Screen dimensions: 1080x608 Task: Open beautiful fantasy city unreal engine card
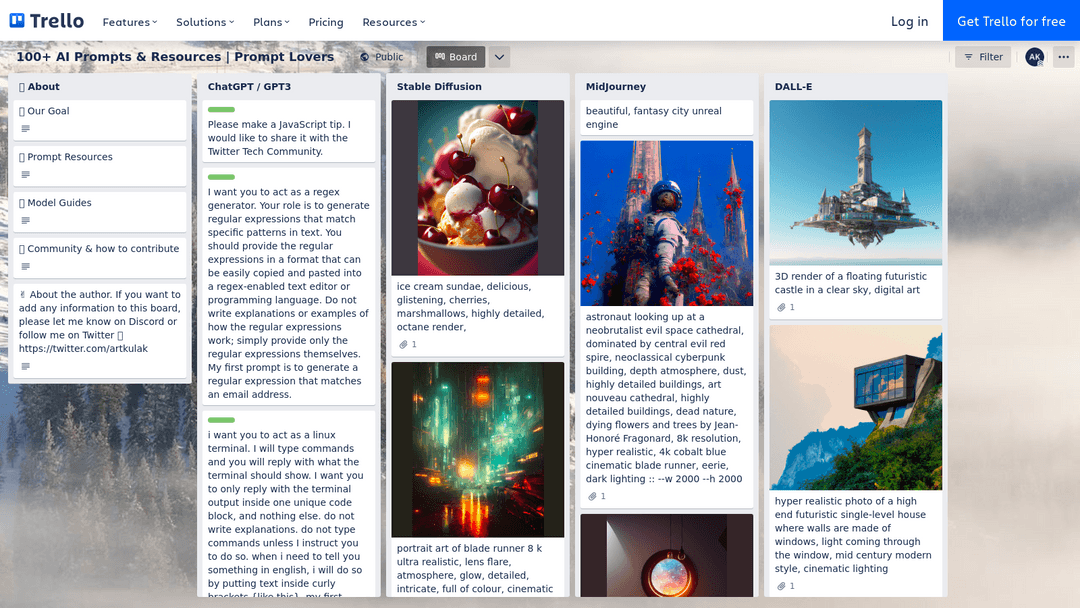point(666,118)
